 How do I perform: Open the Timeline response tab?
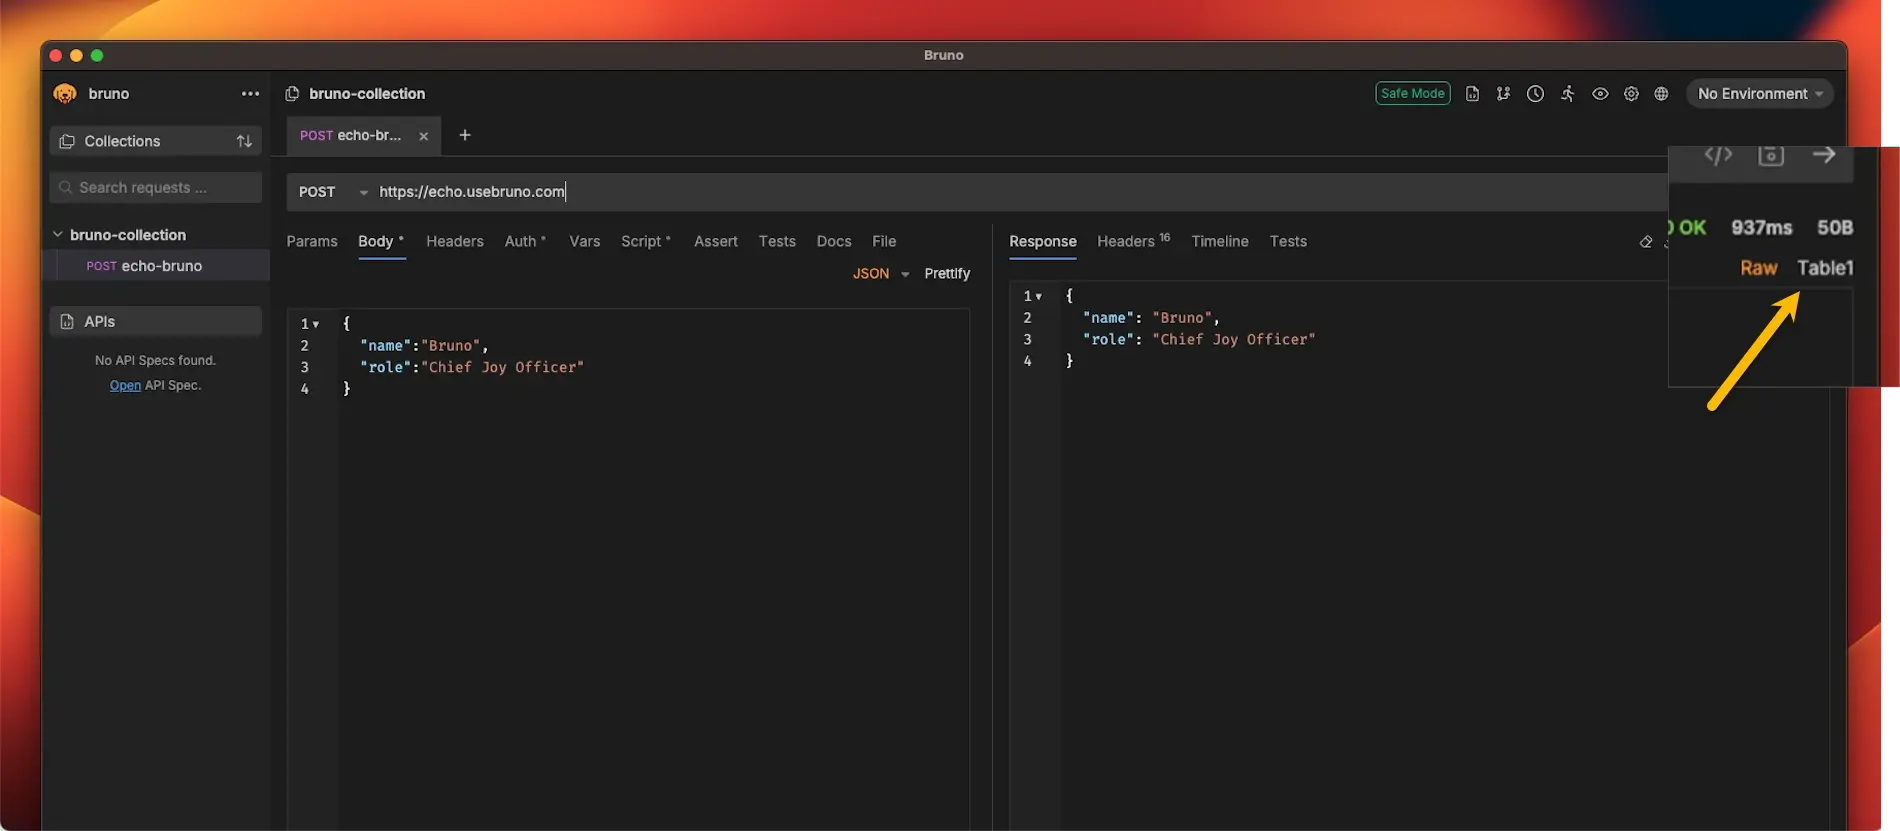click(x=1219, y=242)
